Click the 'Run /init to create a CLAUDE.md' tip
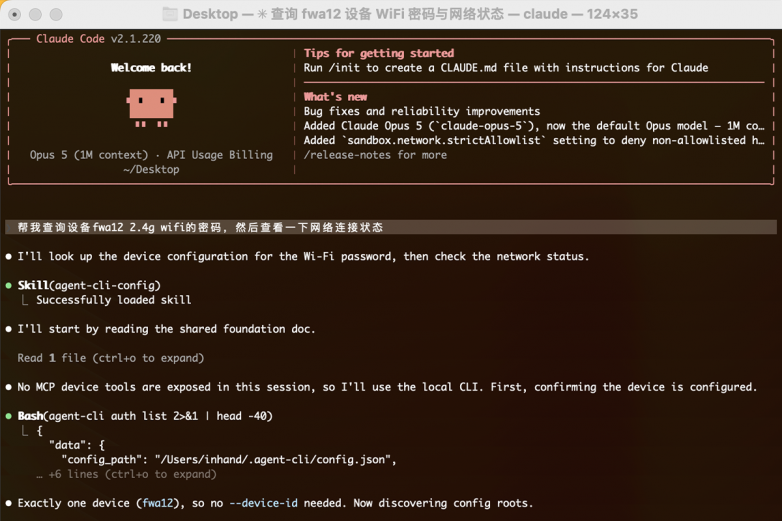782x521 pixels. pyautogui.click(x=506, y=68)
